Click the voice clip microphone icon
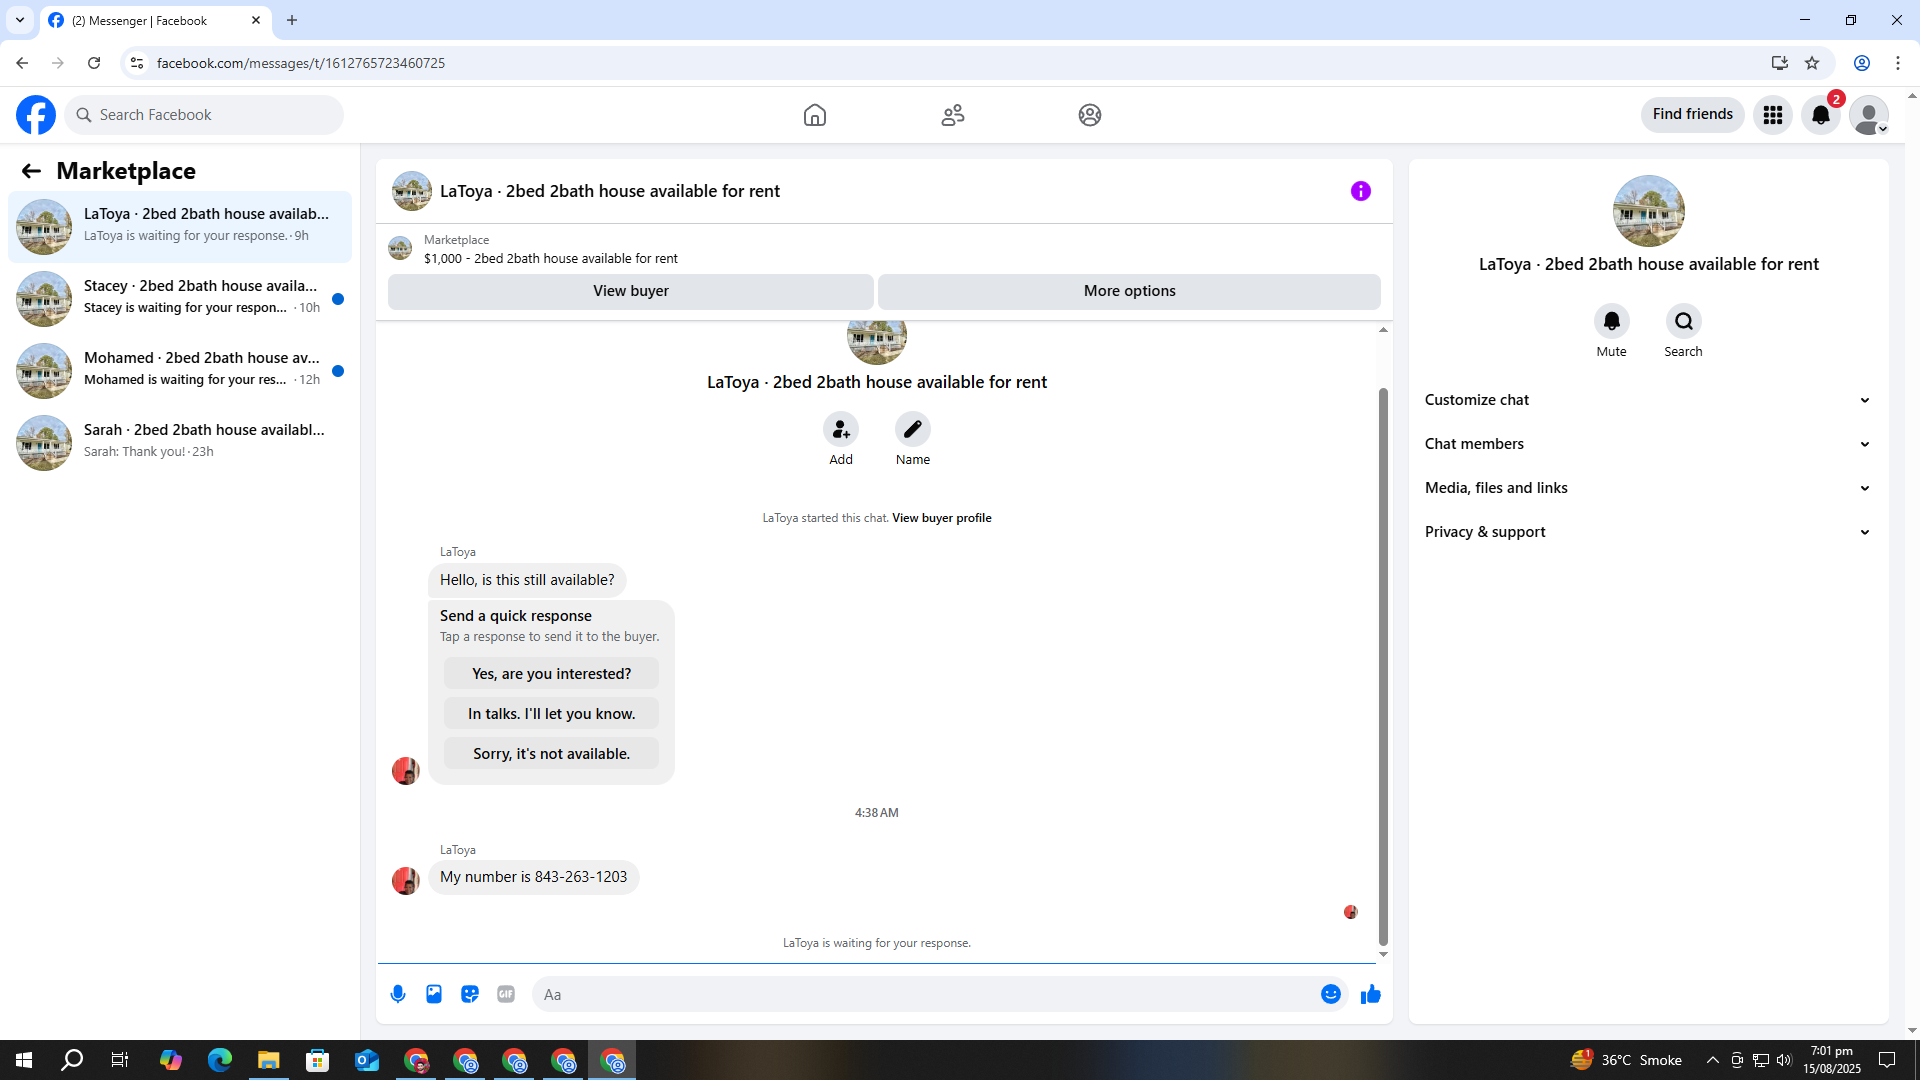This screenshot has width=1920, height=1080. pos(398,994)
